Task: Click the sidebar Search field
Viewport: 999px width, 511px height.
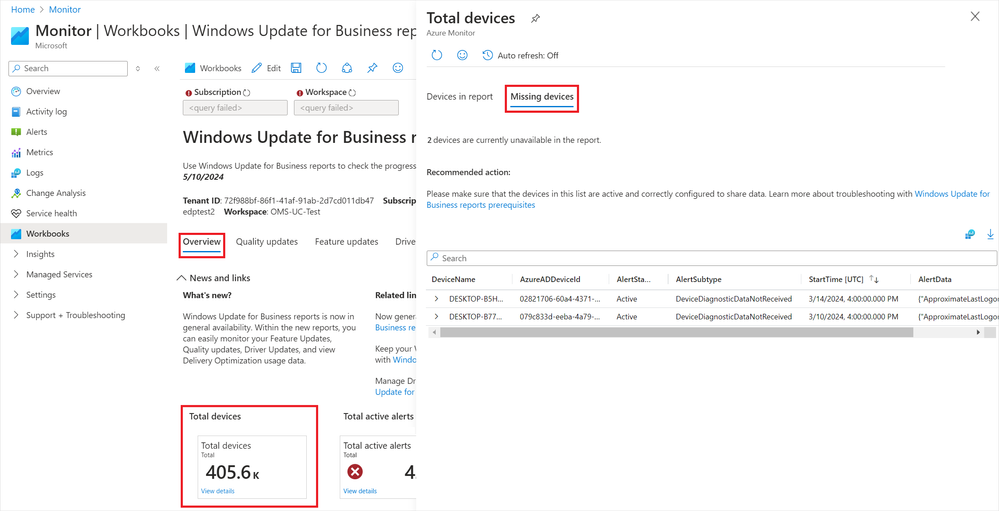Action: click(x=69, y=68)
